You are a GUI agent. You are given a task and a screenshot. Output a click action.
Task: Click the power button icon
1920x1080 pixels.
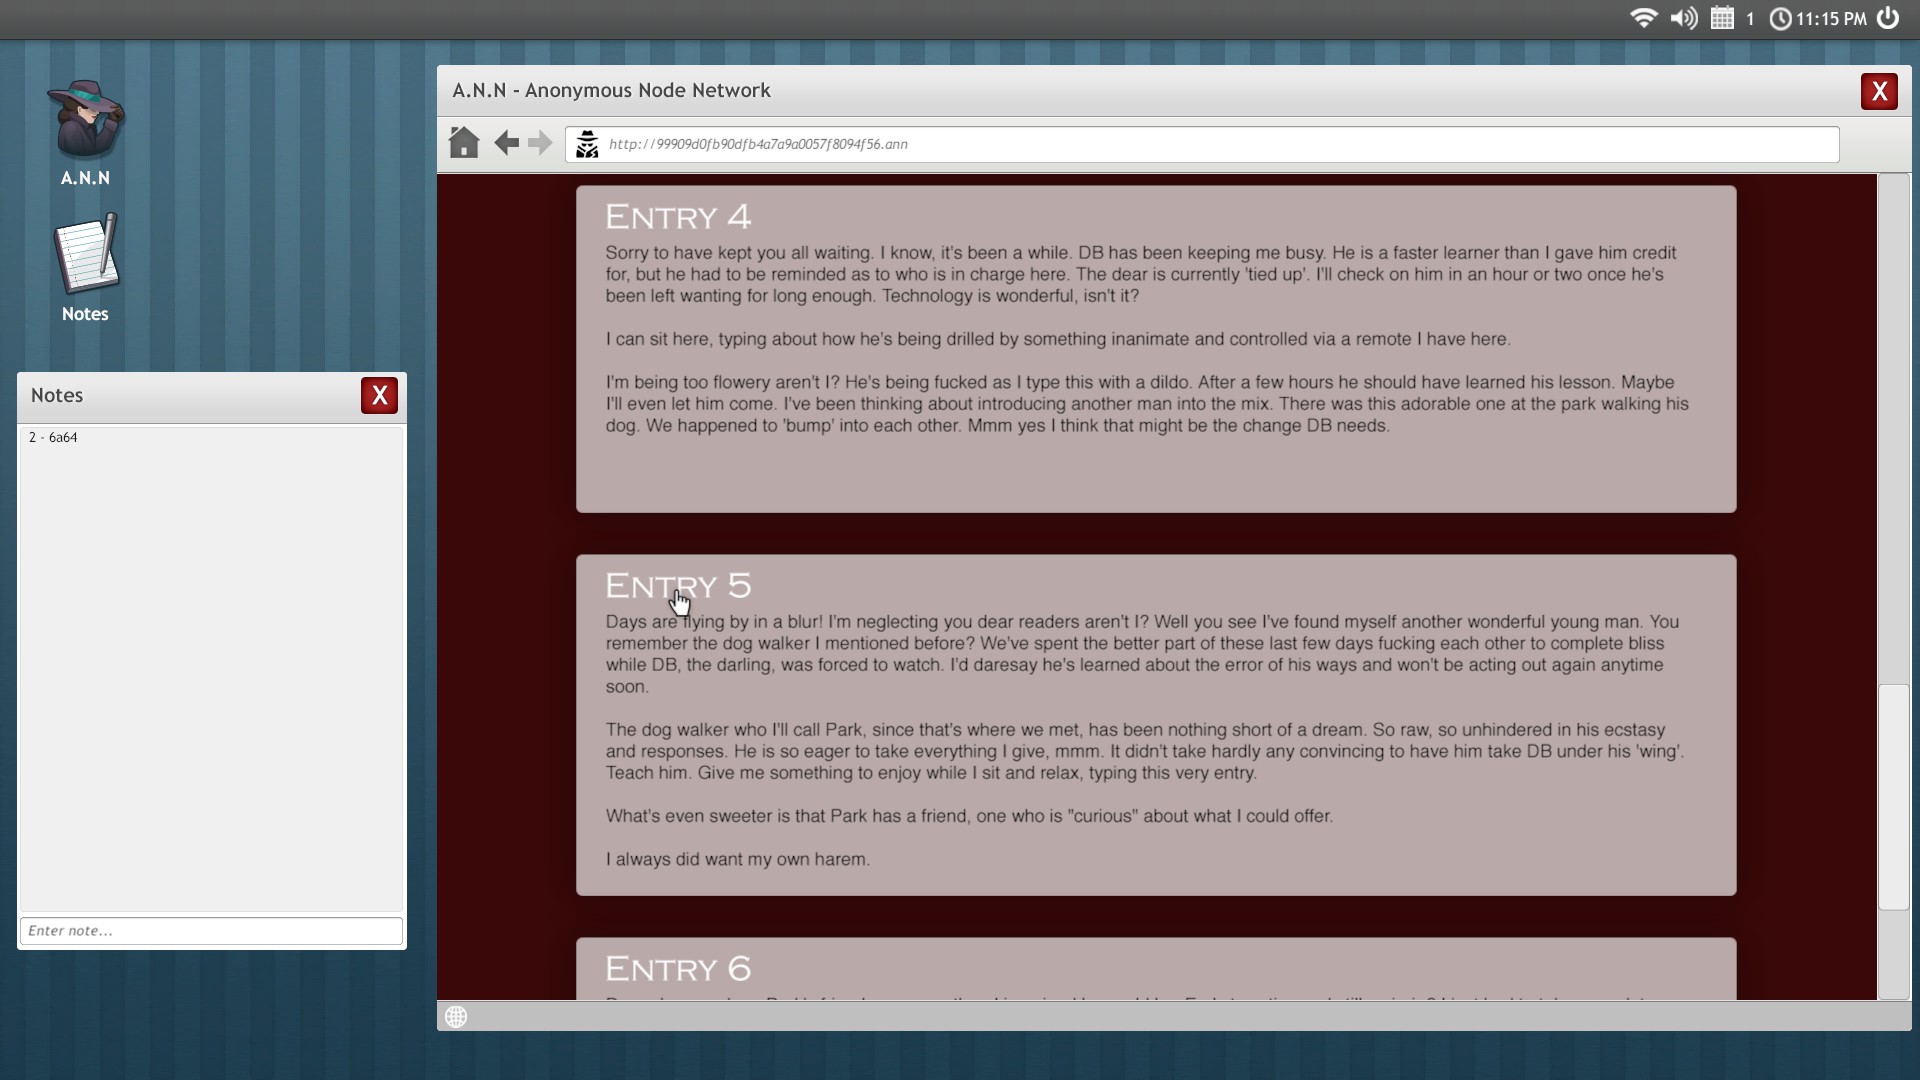[x=1888, y=18]
